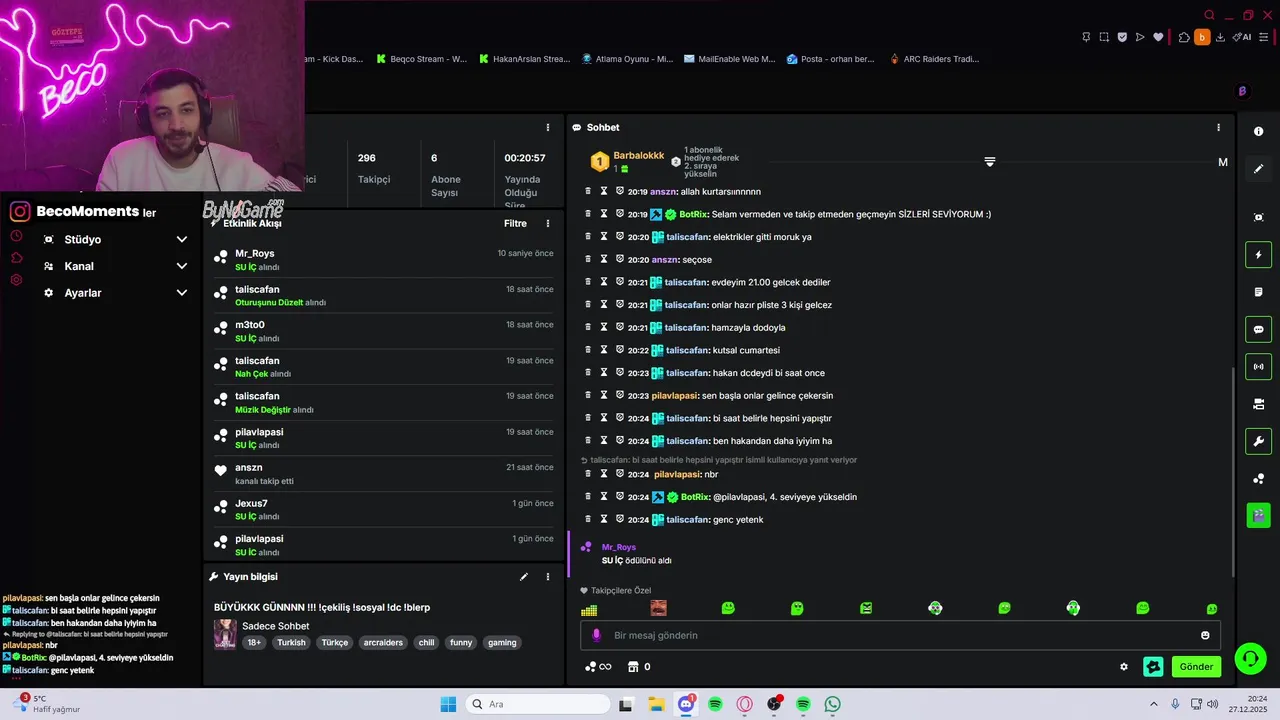The image size is (1280, 720).
Task: Open the wrench tools icon in right sidebar
Action: (1258, 441)
